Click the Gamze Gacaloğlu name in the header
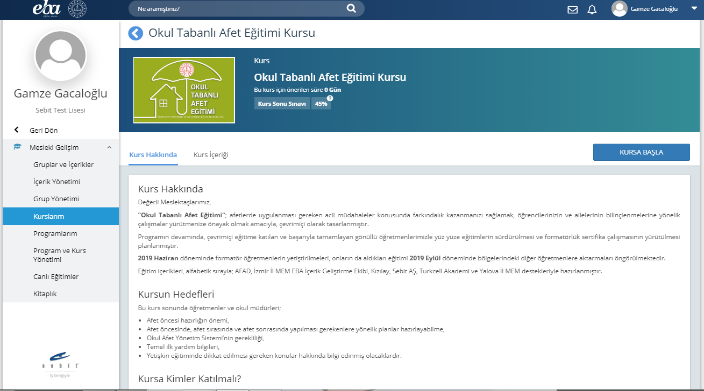The image size is (704, 391). (x=654, y=9)
